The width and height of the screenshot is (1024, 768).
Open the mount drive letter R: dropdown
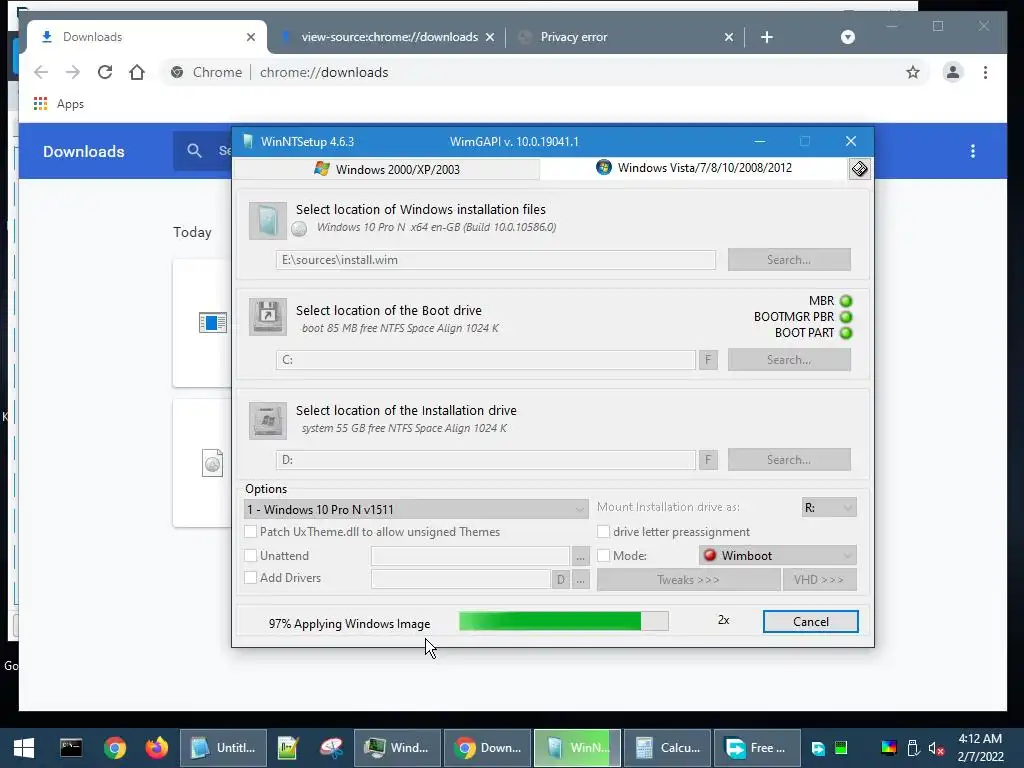pos(829,507)
